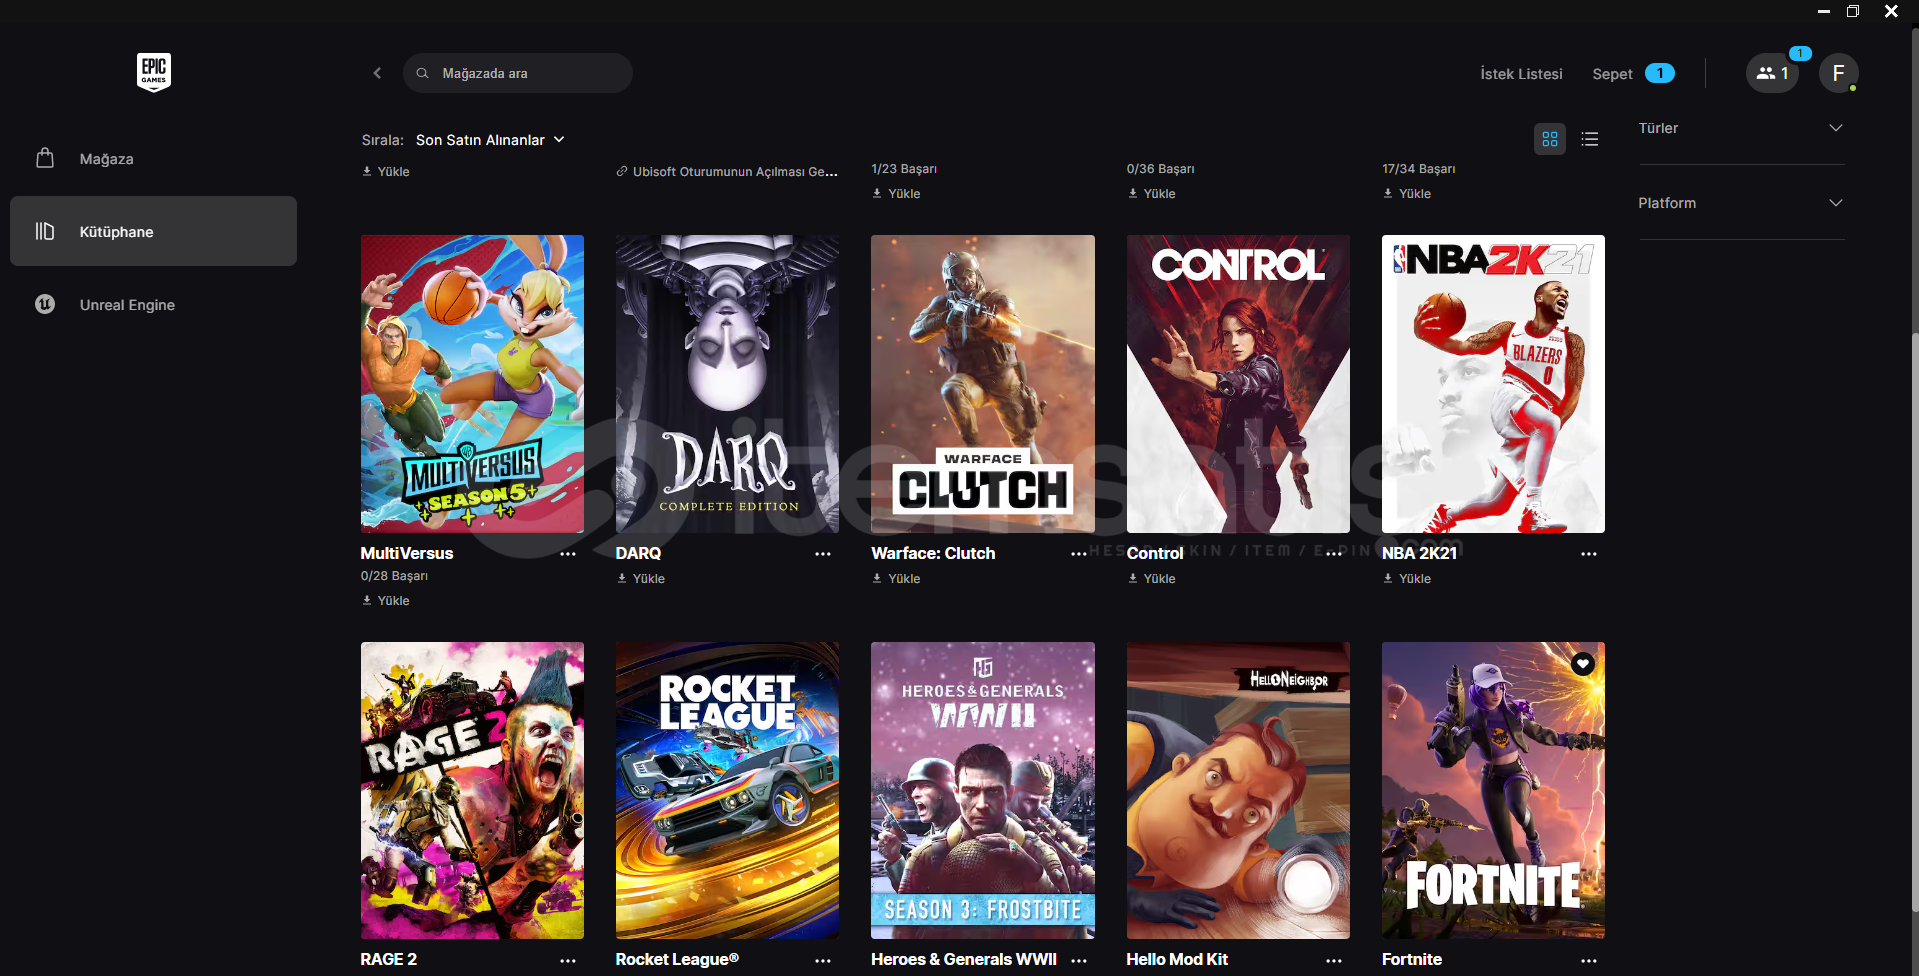Image resolution: width=1919 pixels, height=976 pixels.
Task: Open the F profile avatar menu
Action: pyautogui.click(x=1838, y=73)
